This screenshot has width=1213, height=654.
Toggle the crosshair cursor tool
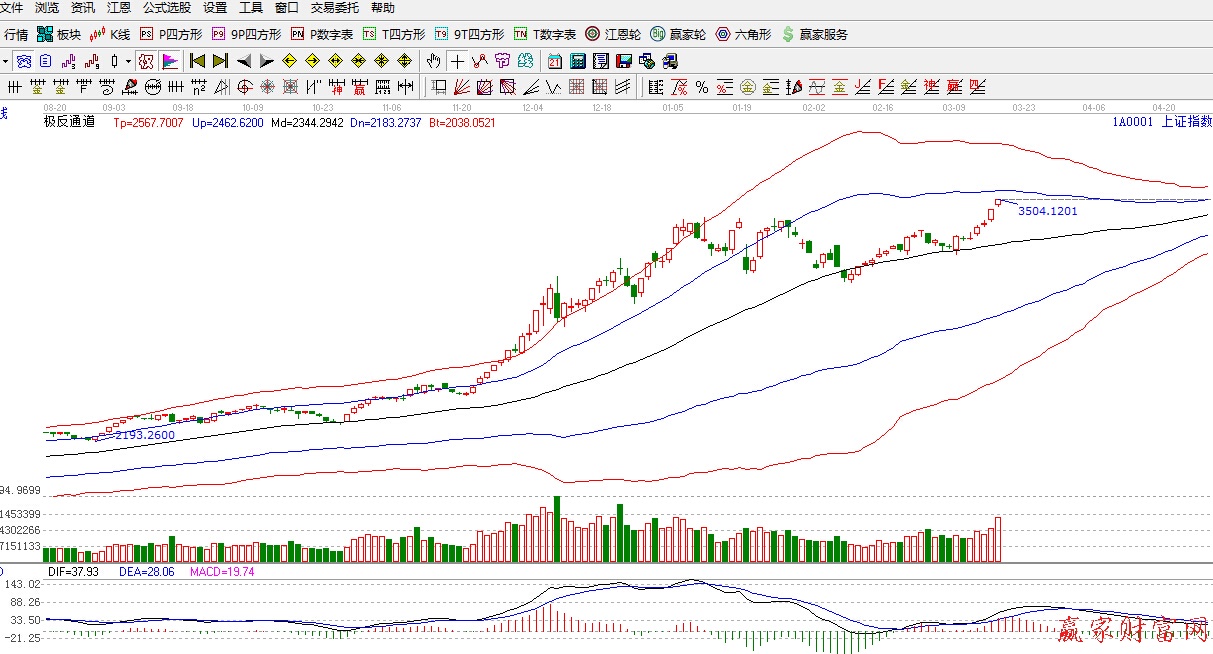(x=457, y=61)
